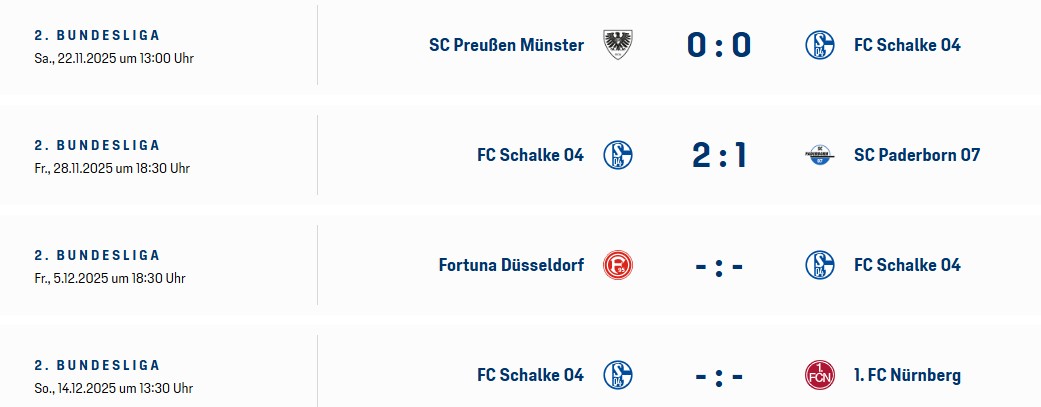Click Schalke logo in the Münster match
Viewport: 1041px width, 407px height.
820,45
